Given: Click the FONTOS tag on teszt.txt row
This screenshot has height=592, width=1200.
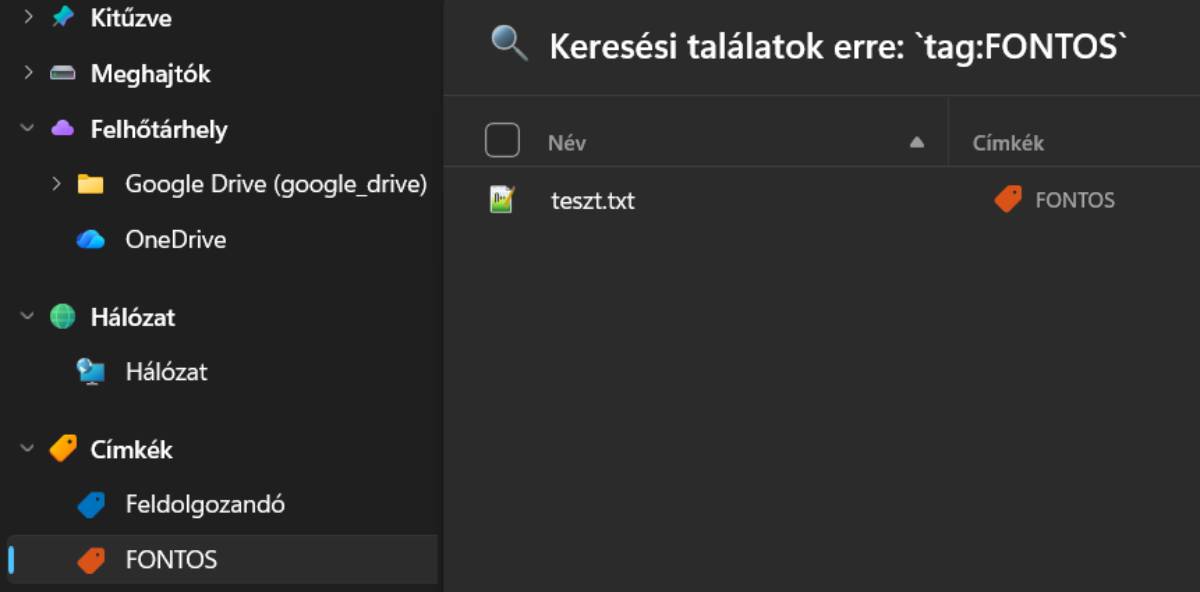Looking at the screenshot, I should (x=1055, y=200).
